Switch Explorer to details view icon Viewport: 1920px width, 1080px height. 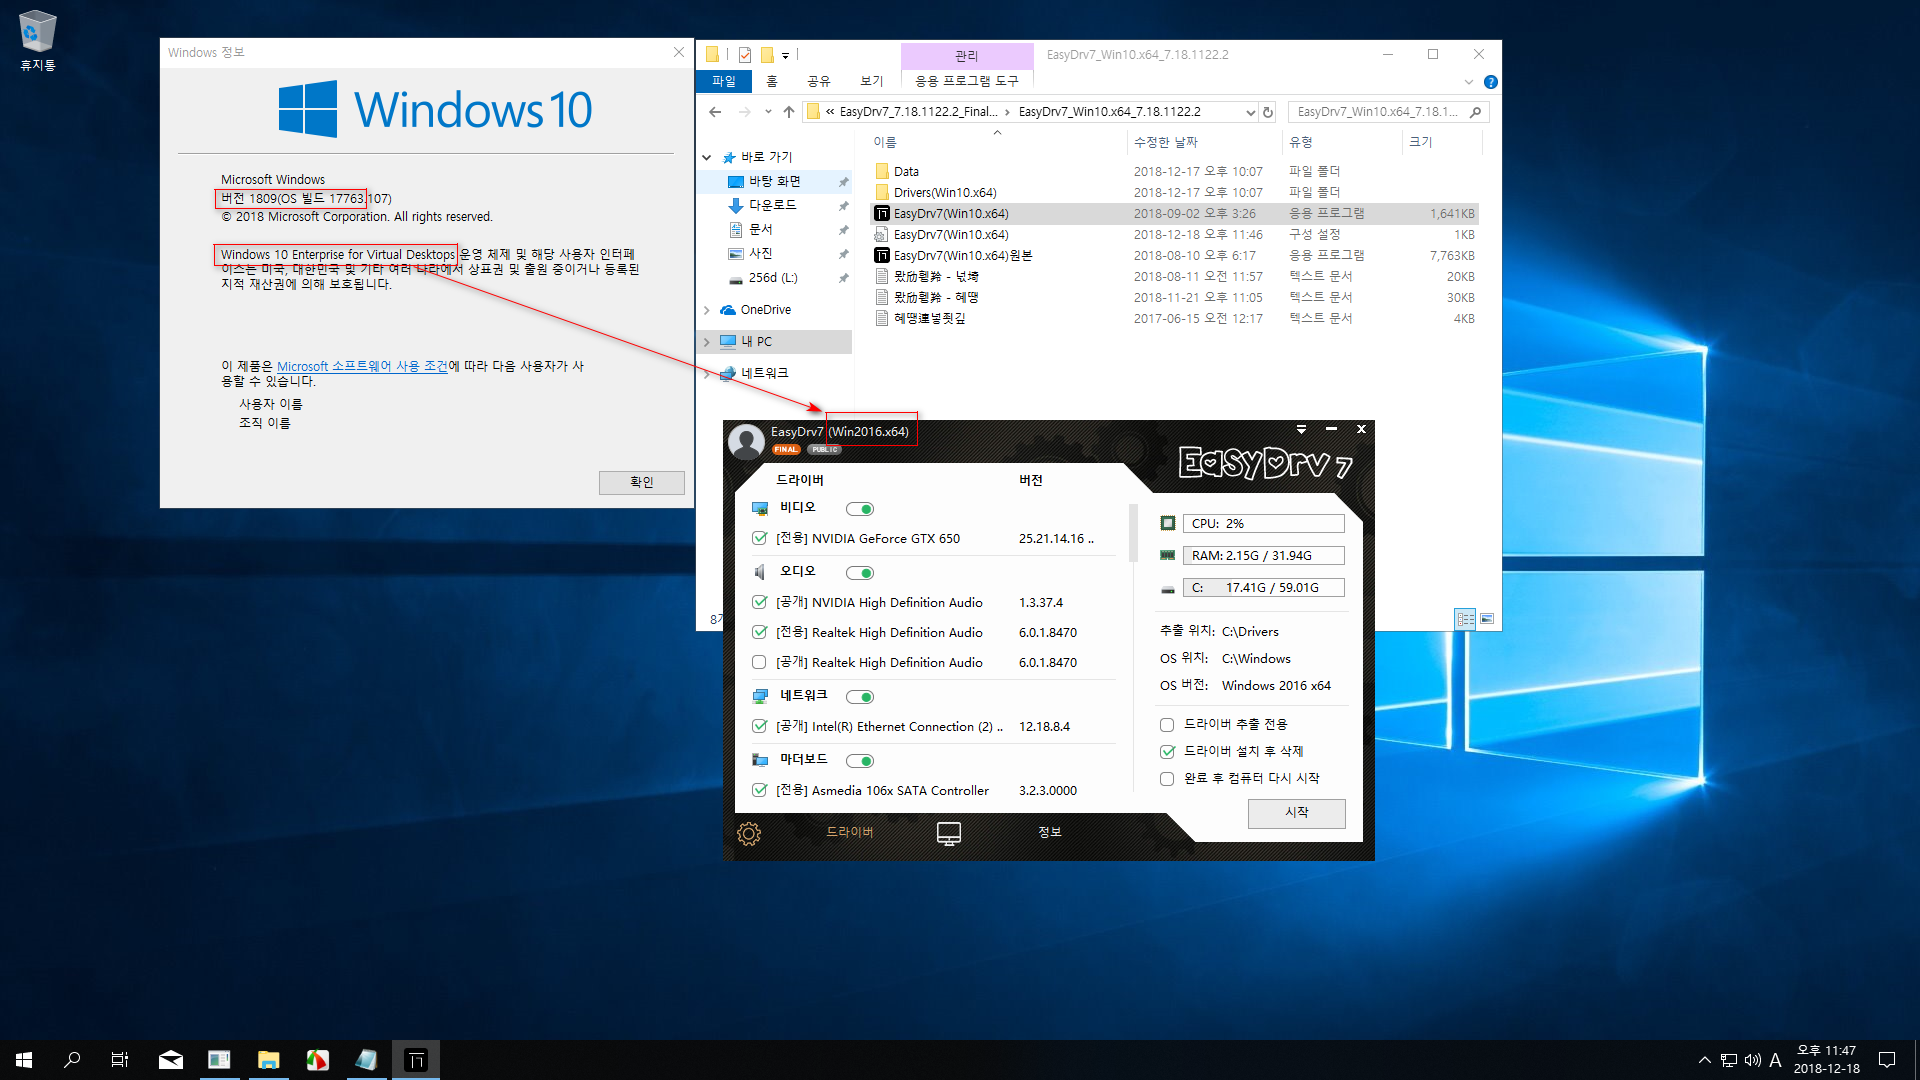point(1465,619)
